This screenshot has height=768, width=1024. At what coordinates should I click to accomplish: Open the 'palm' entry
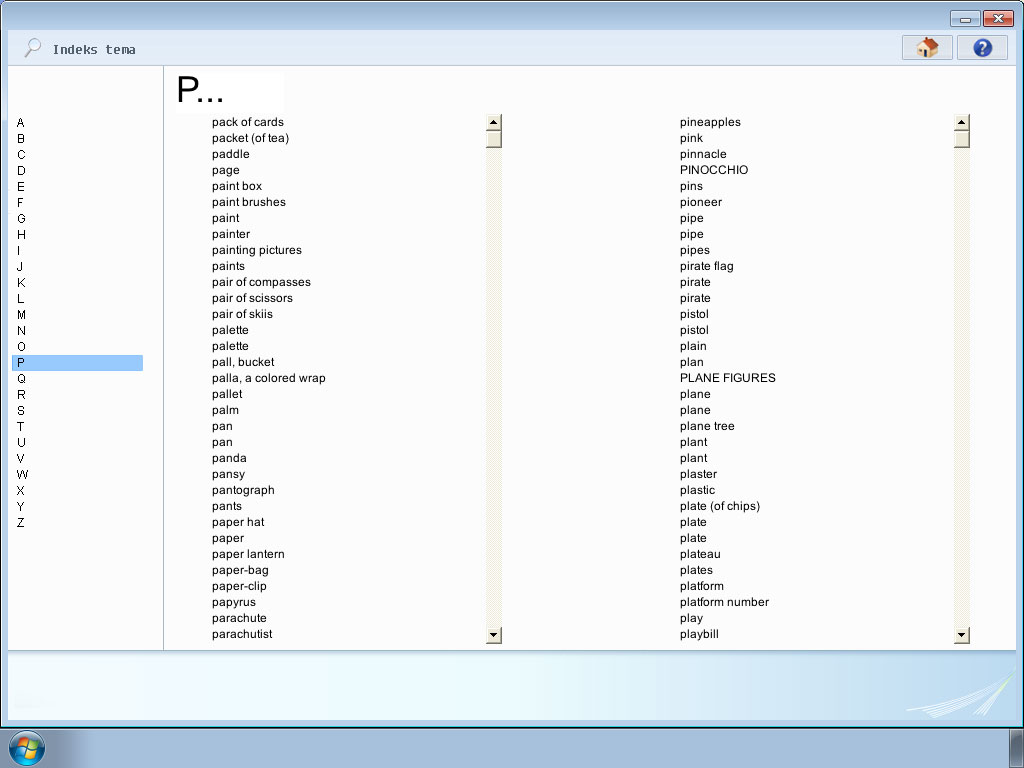225,410
